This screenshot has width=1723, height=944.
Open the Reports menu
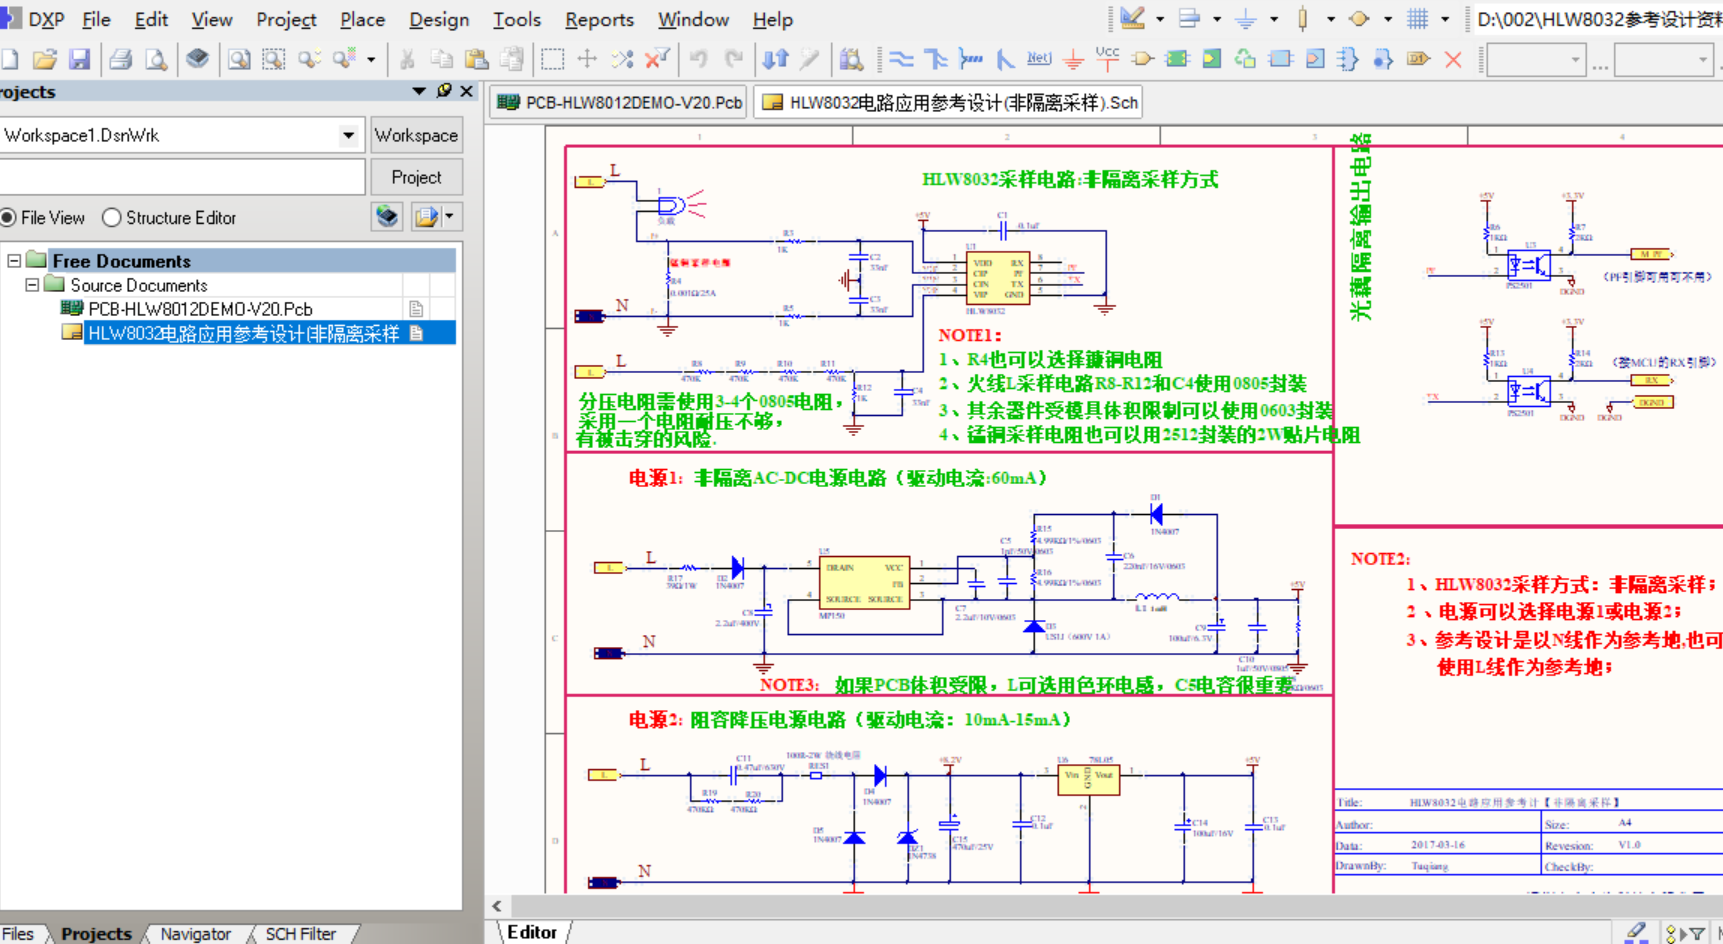[x=599, y=19]
